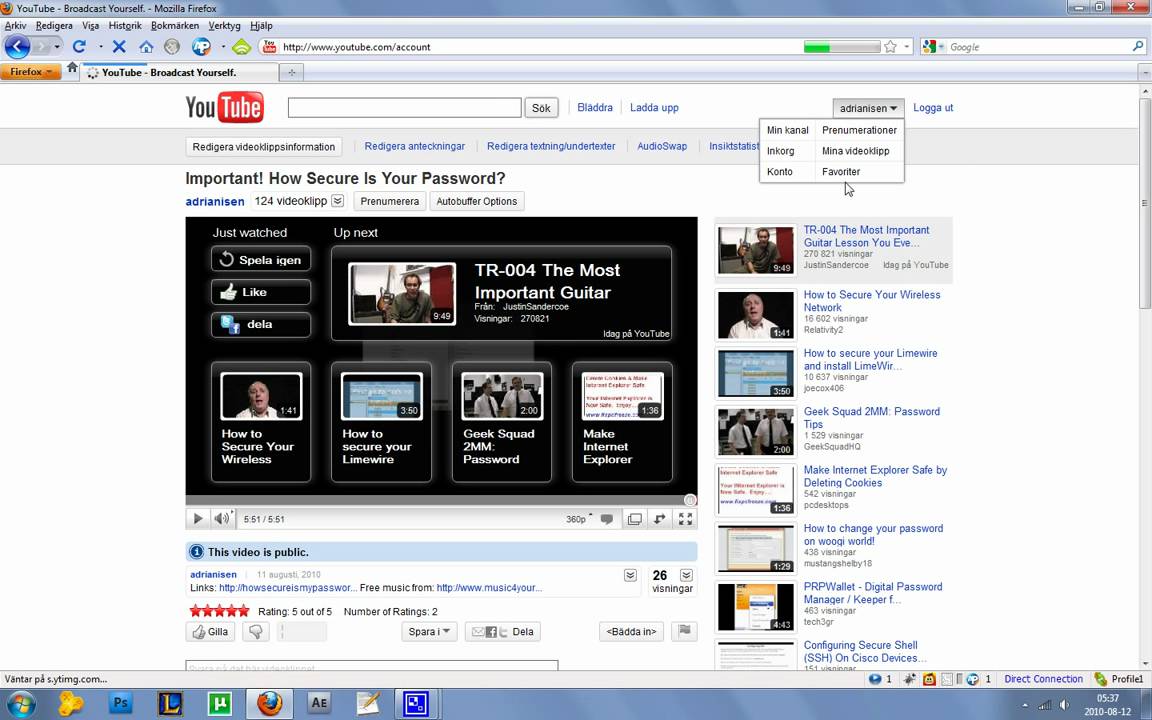
Task: Open the adrianisen account dropdown
Action: (x=868, y=108)
